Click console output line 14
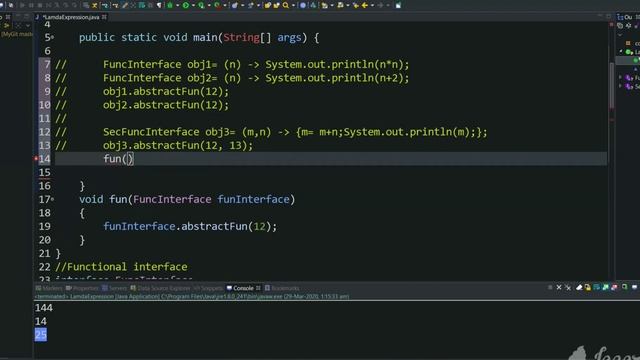Viewport: 640px width, 360px height. 41,321
